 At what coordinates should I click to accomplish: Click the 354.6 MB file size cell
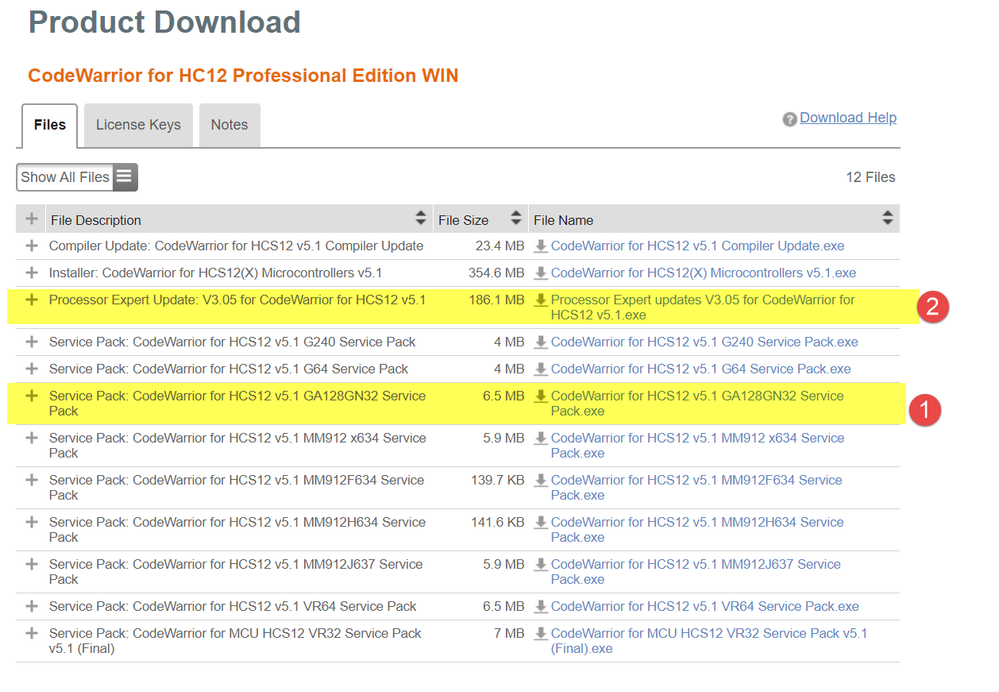click(x=496, y=273)
